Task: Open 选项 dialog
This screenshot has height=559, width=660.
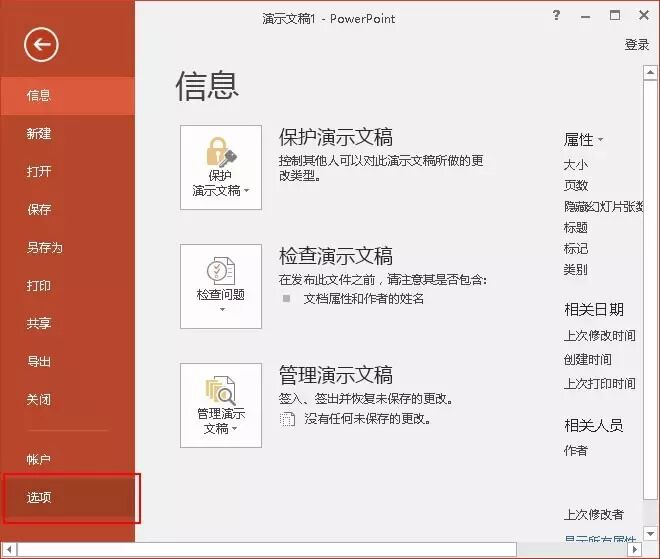Action: tap(67, 498)
